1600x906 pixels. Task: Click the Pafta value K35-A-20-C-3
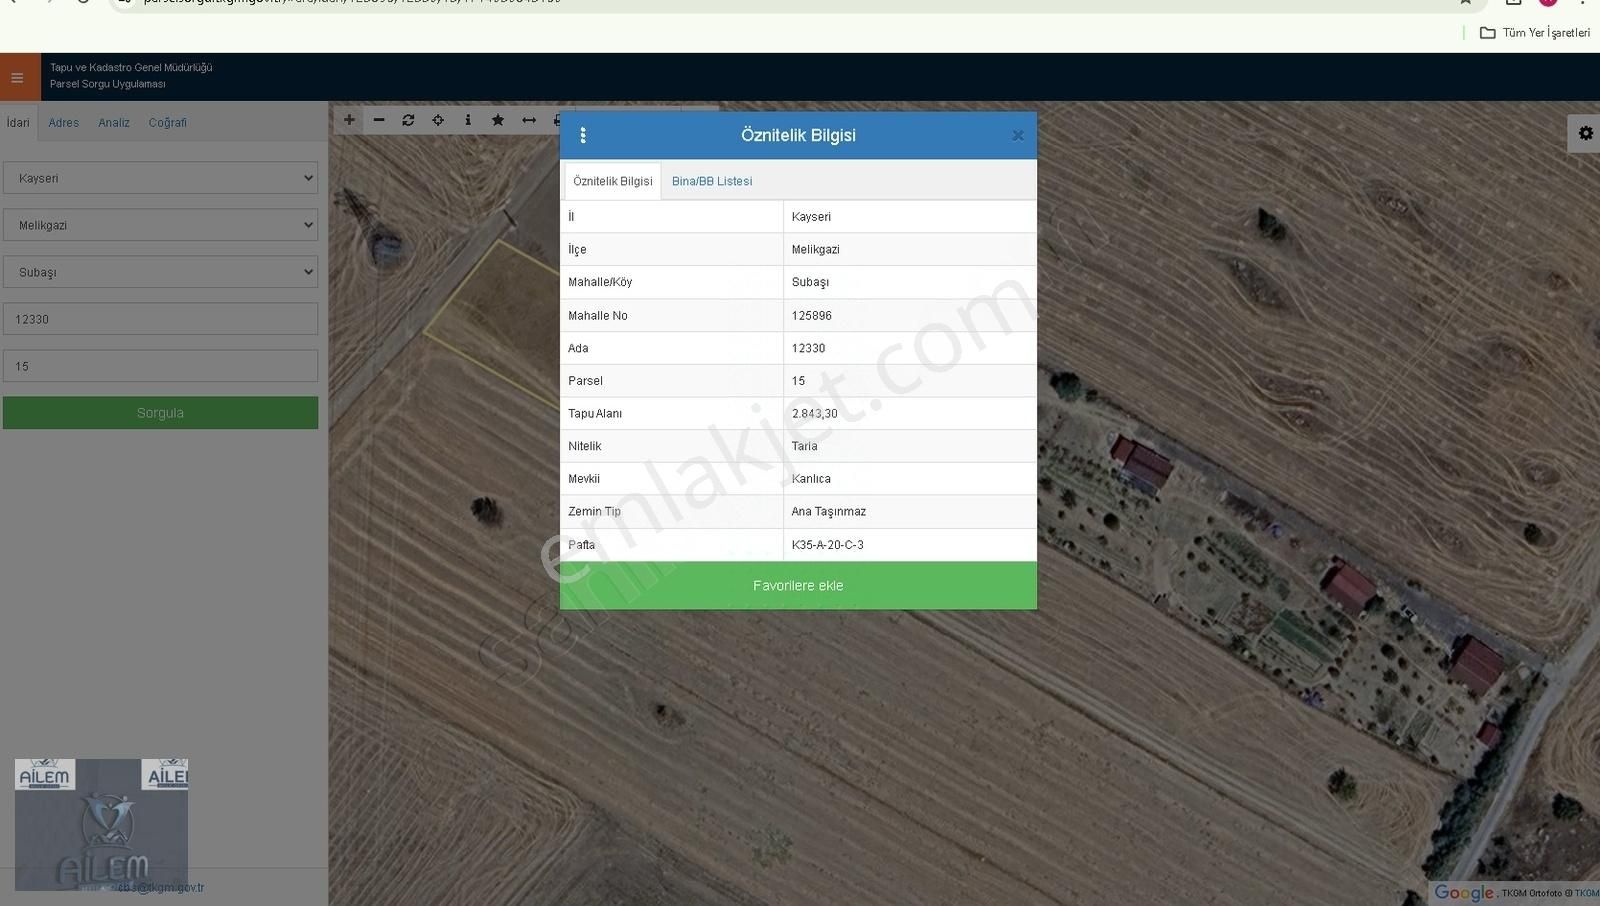pos(827,545)
